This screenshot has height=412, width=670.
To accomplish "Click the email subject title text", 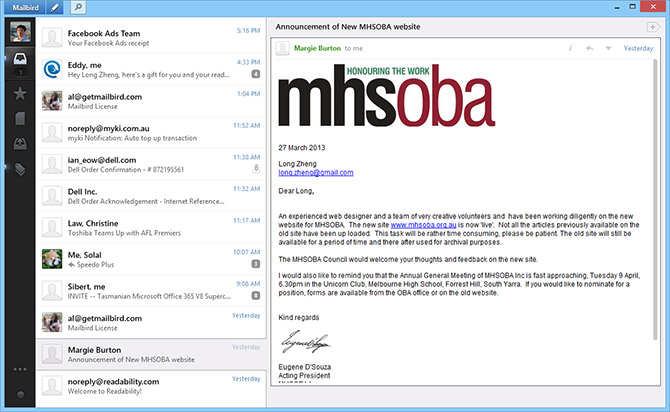I will pyautogui.click(x=348, y=27).
